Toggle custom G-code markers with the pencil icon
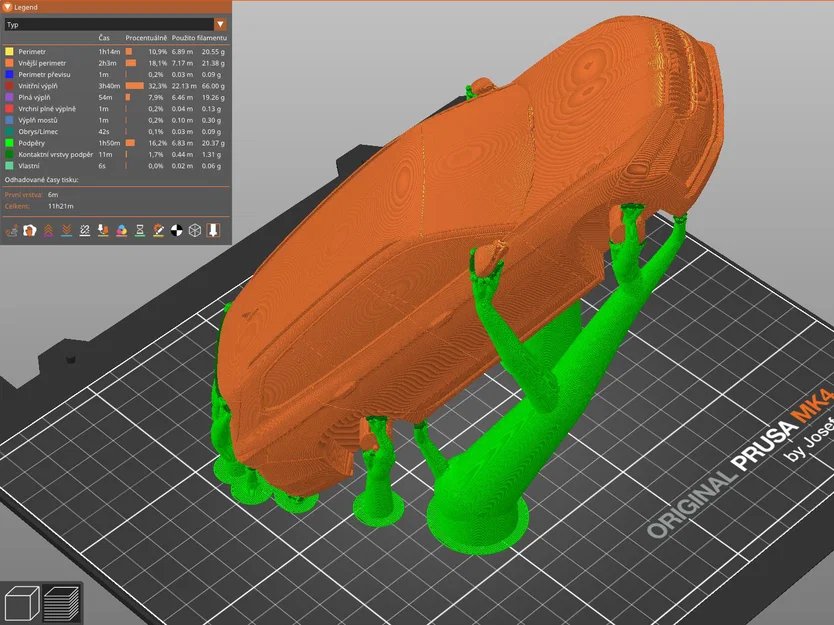 (157, 232)
